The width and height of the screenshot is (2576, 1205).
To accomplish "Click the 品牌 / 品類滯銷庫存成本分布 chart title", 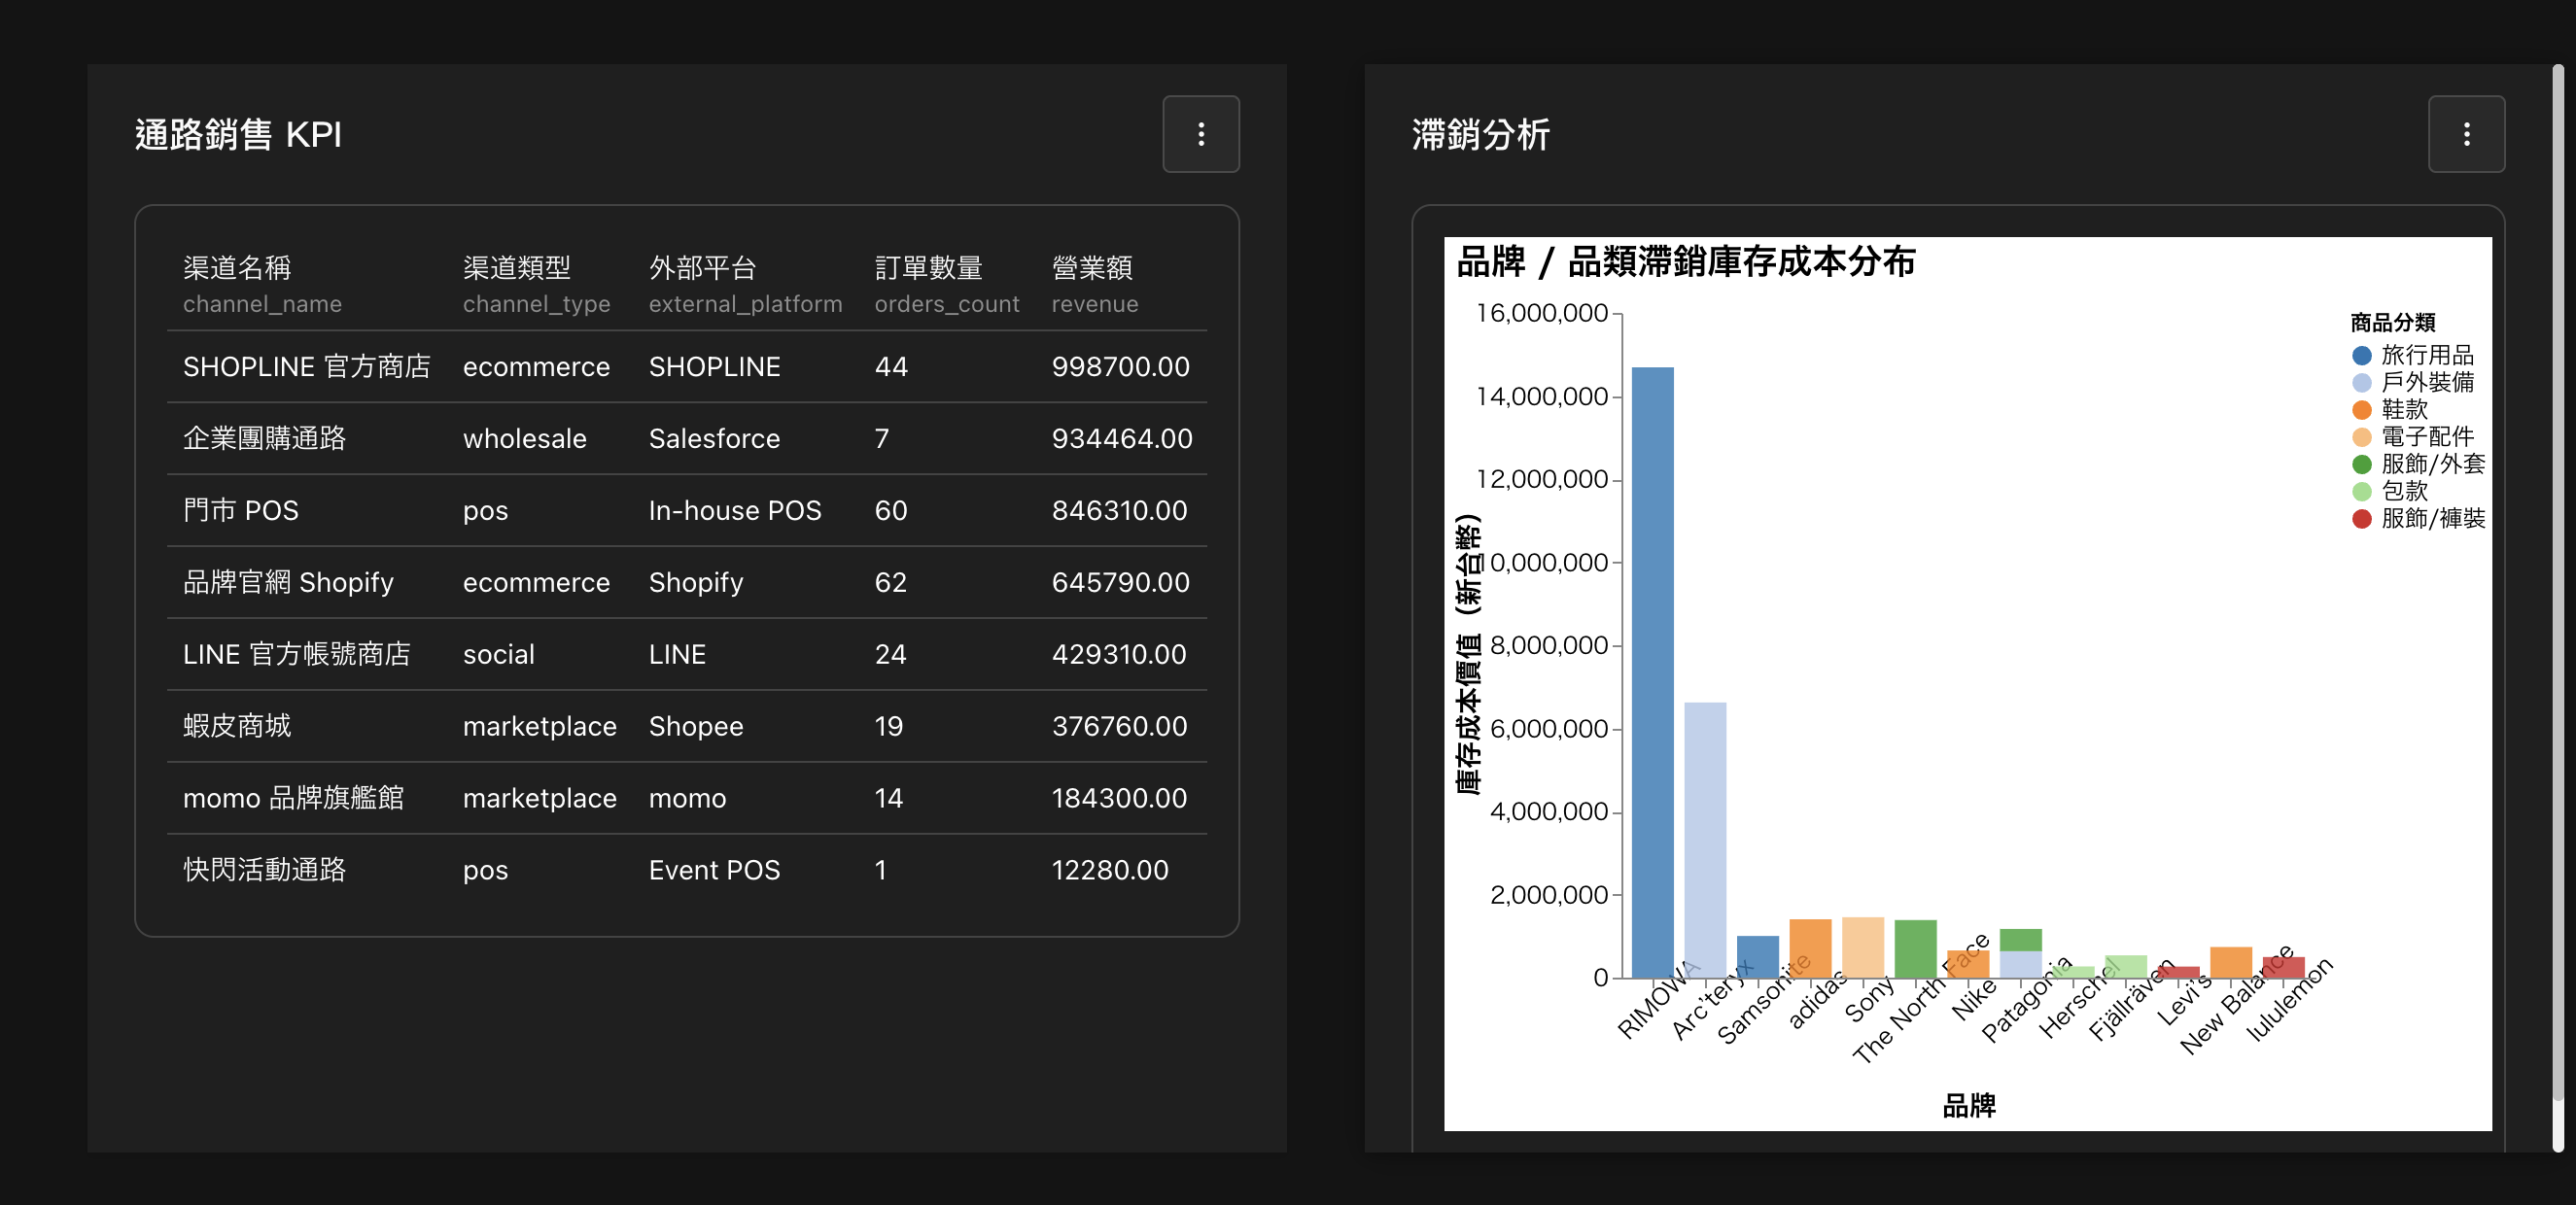I will 1685,262.
